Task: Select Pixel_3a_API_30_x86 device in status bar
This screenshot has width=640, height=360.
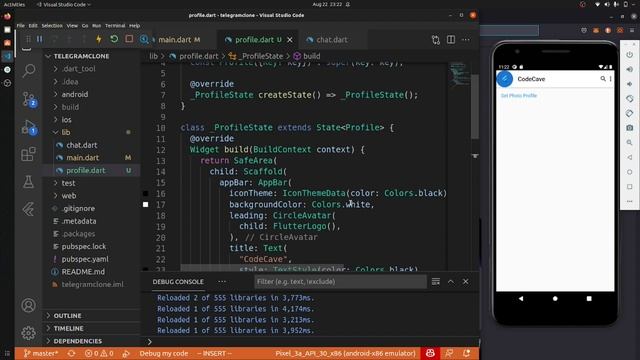Action: (345, 353)
